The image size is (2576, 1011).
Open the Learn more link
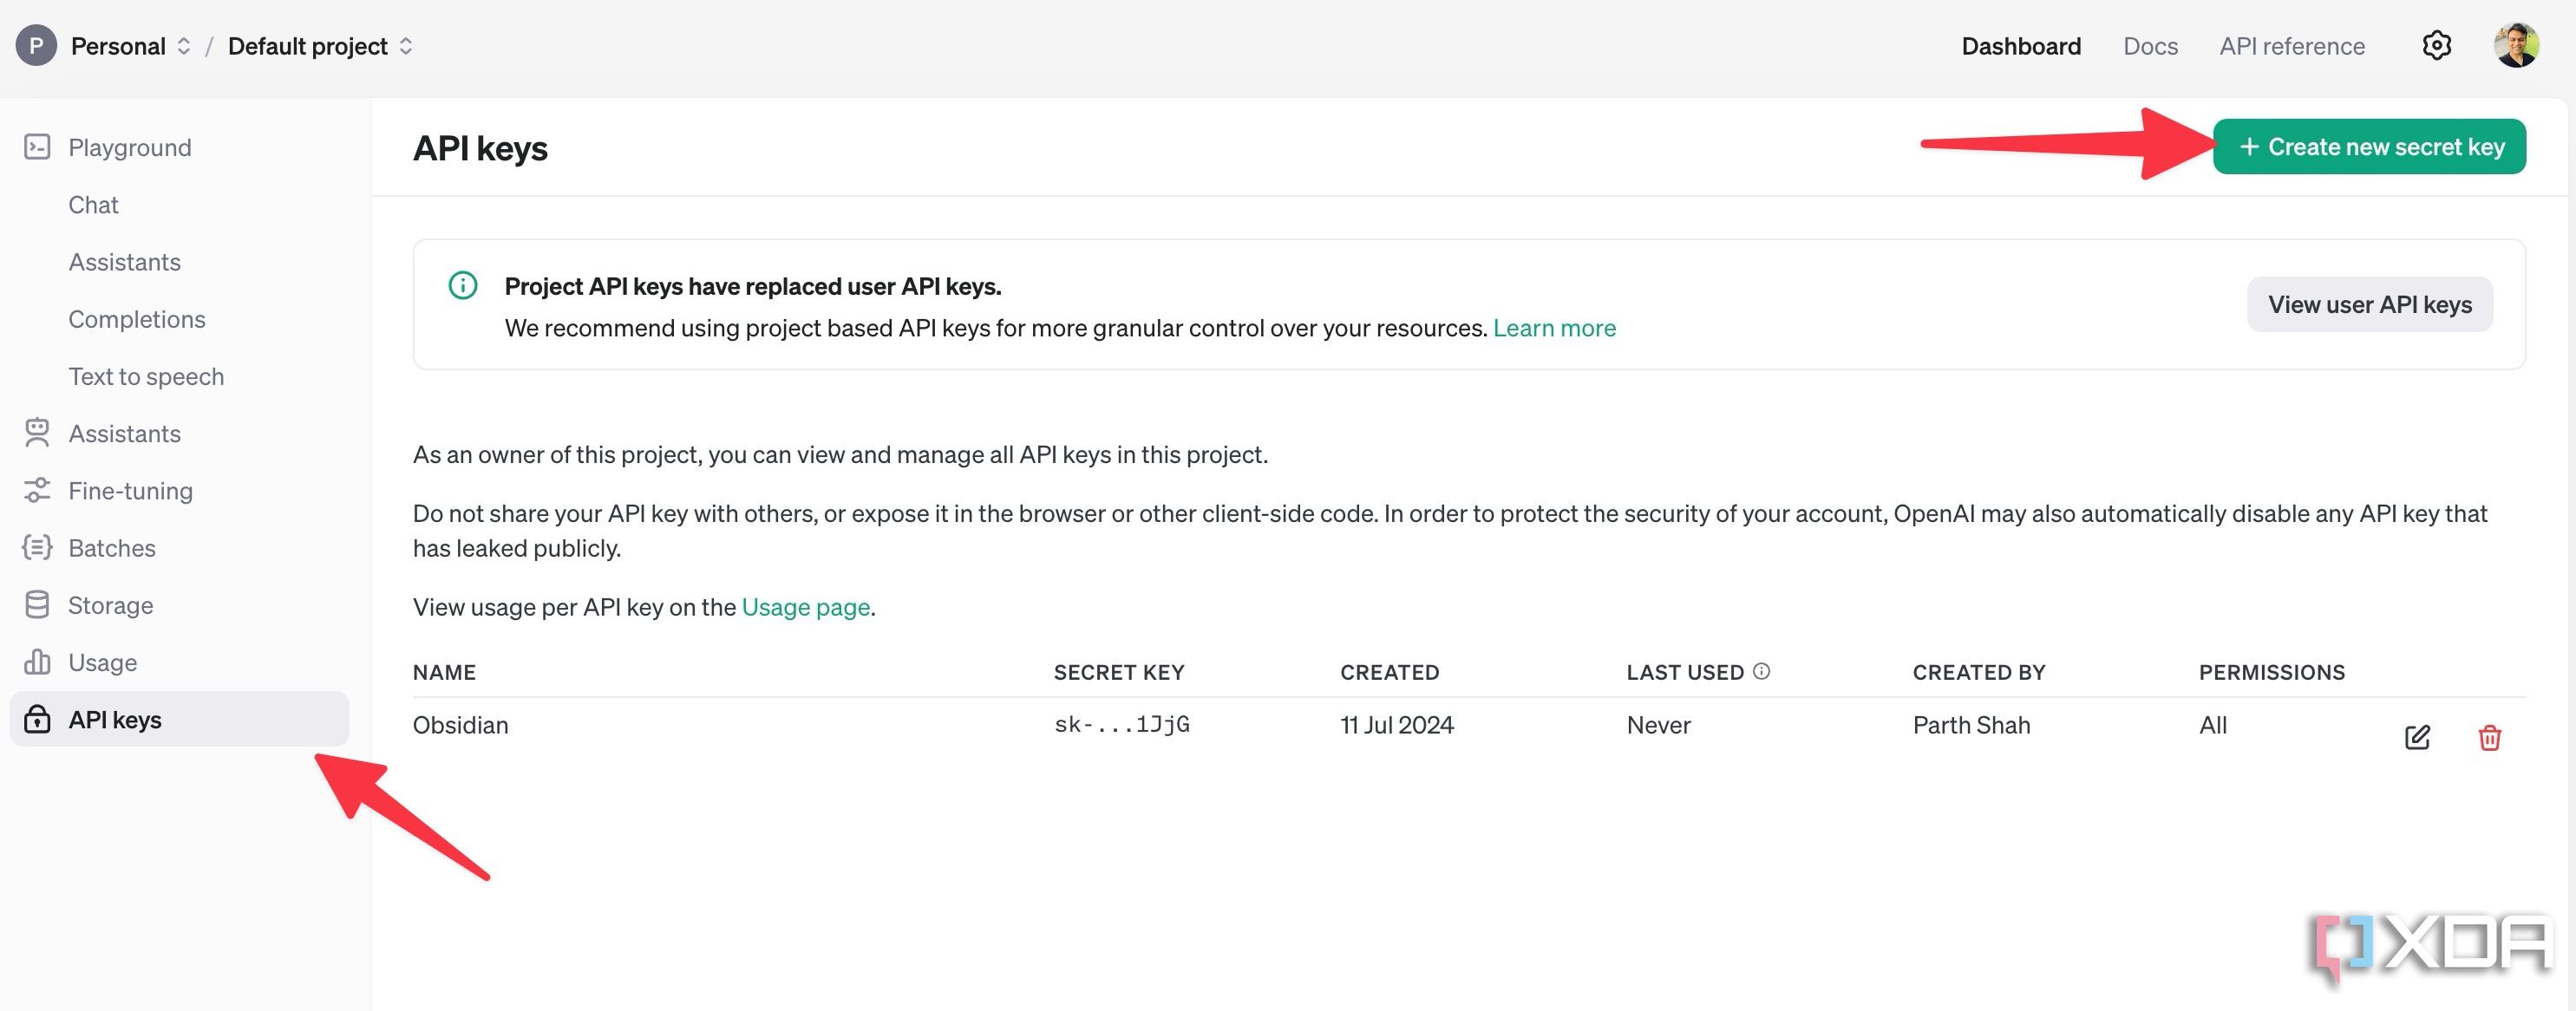click(x=1554, y=328)
